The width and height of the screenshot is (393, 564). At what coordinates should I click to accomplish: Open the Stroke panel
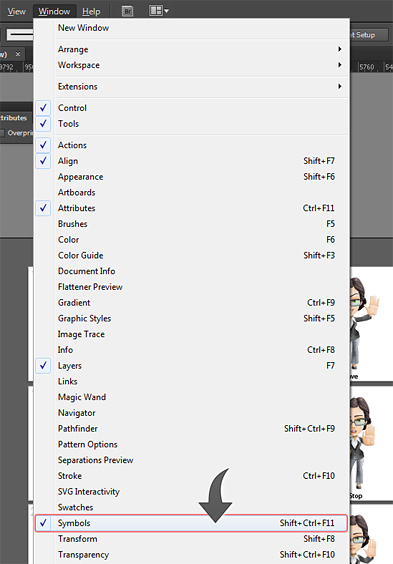192,476
